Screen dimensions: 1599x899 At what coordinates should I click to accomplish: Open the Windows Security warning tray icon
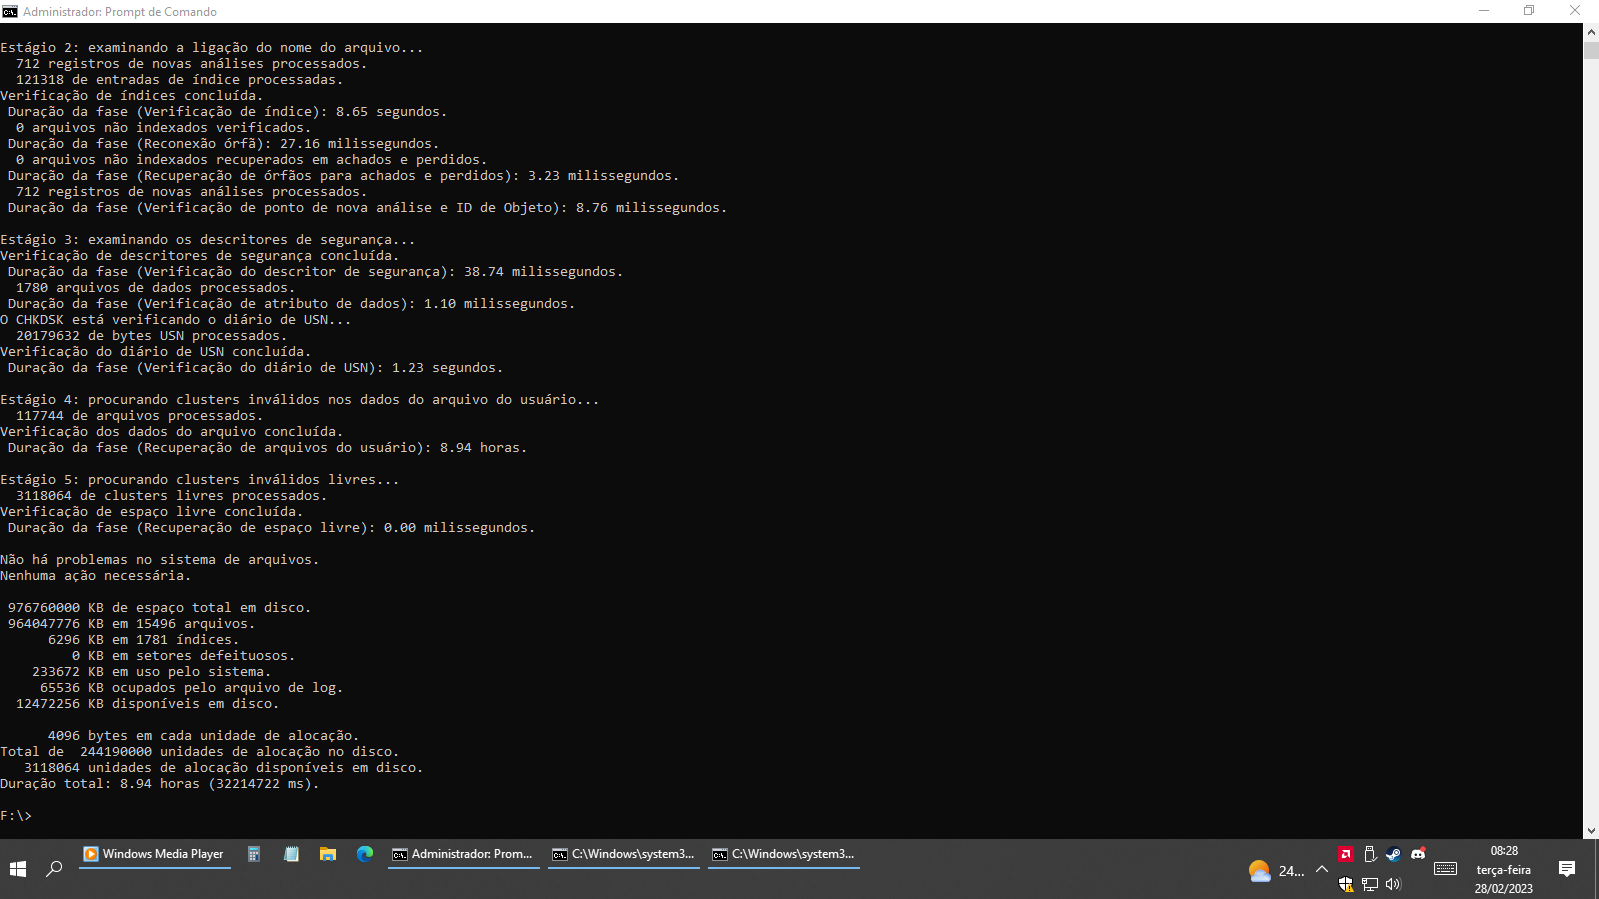(1346, 884)
